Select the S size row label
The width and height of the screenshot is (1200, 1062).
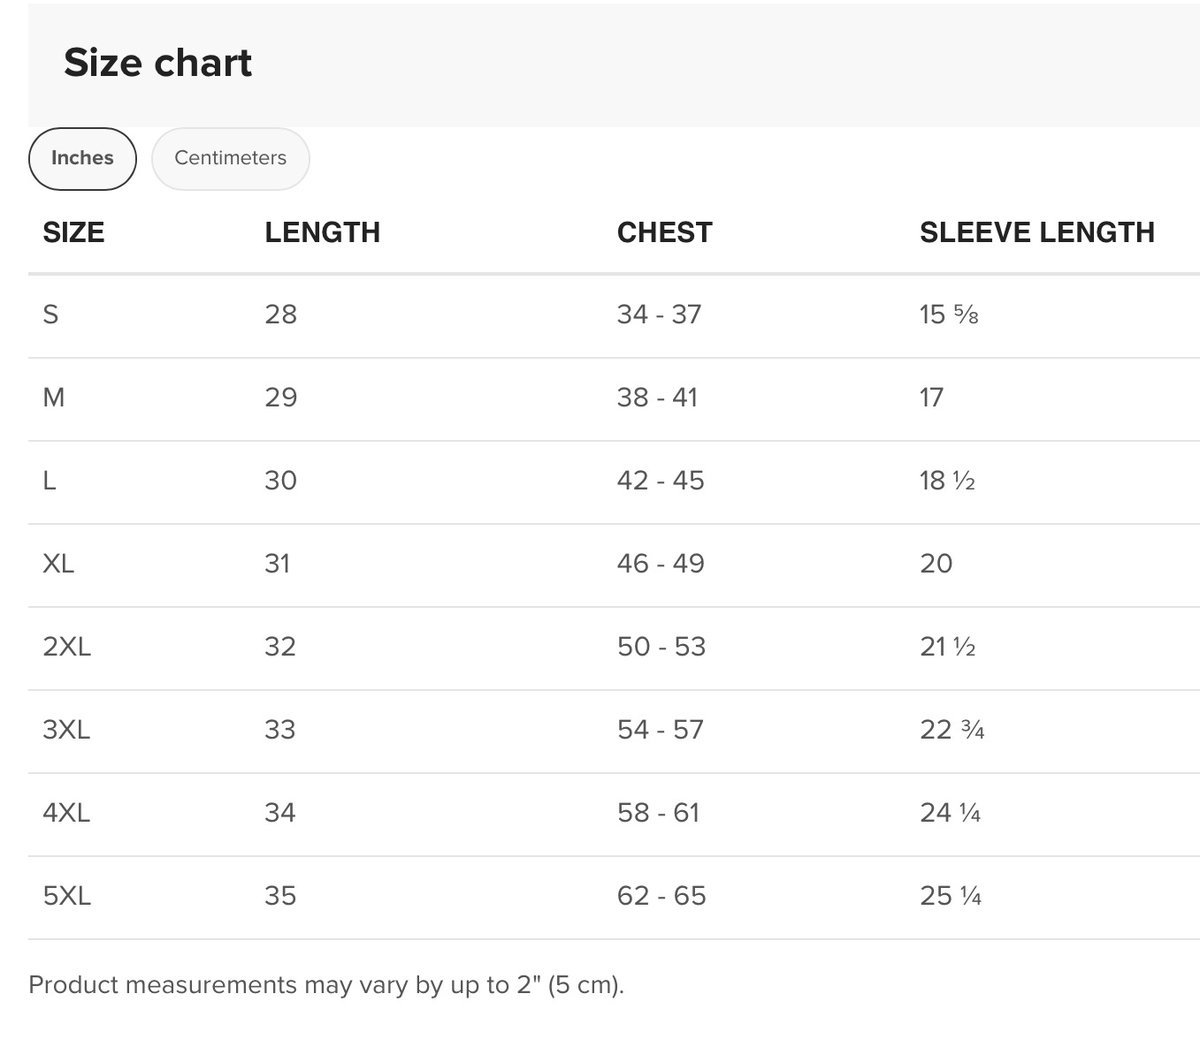pyautogui.click(x=51, y=314)
